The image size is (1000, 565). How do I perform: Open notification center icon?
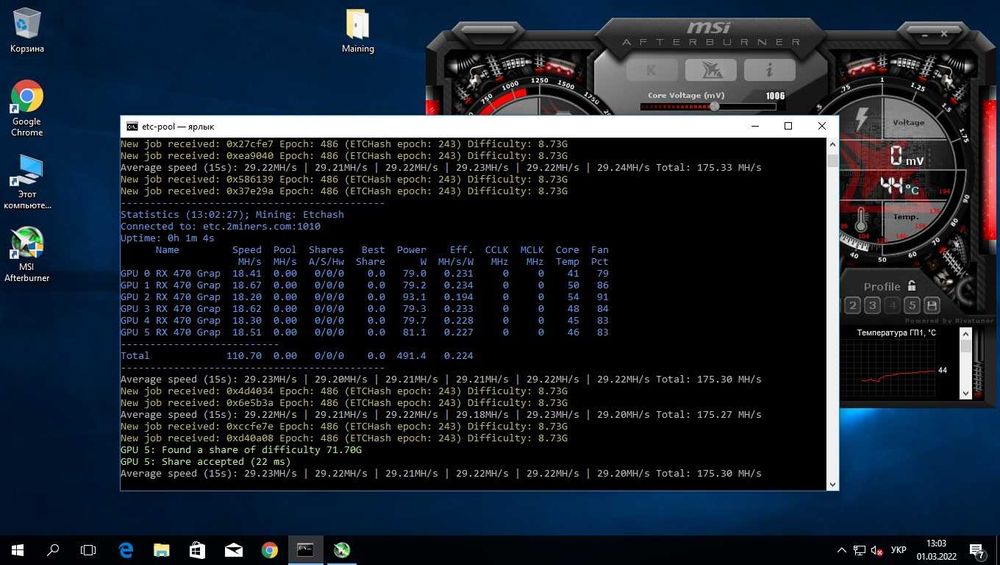point(977,550)
